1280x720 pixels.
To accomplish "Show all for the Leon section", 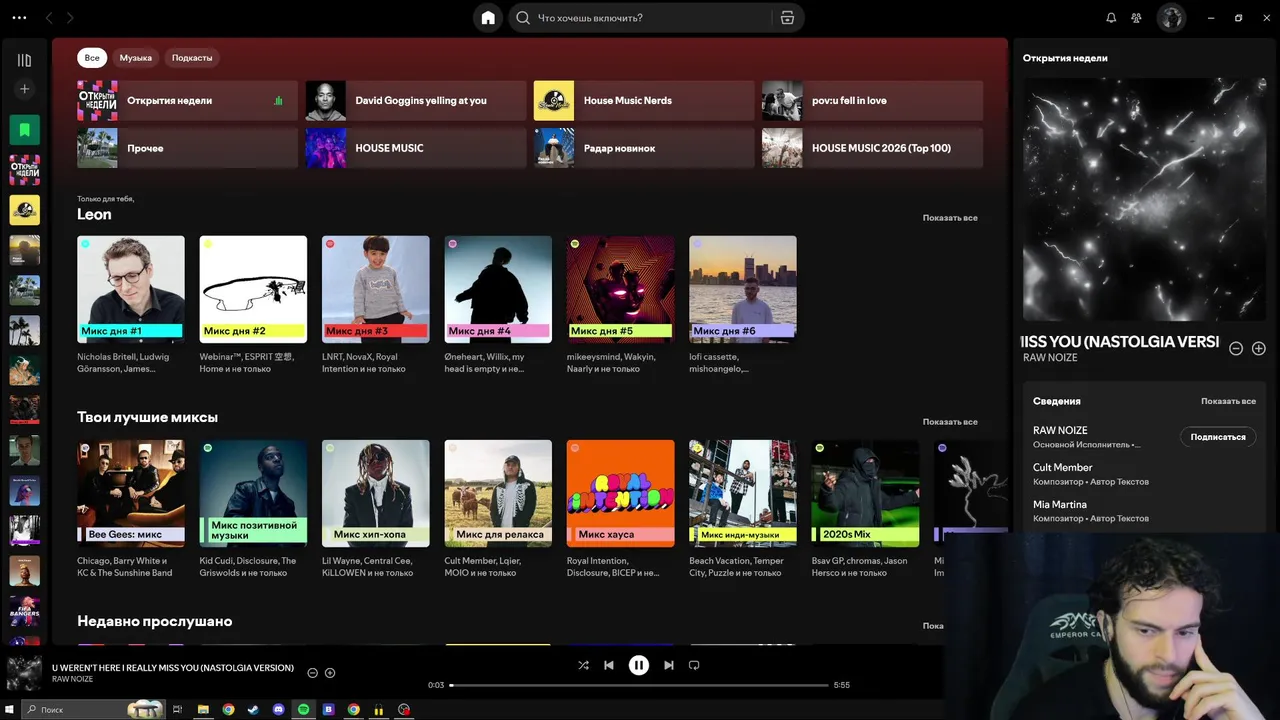I will pos(950,218).
